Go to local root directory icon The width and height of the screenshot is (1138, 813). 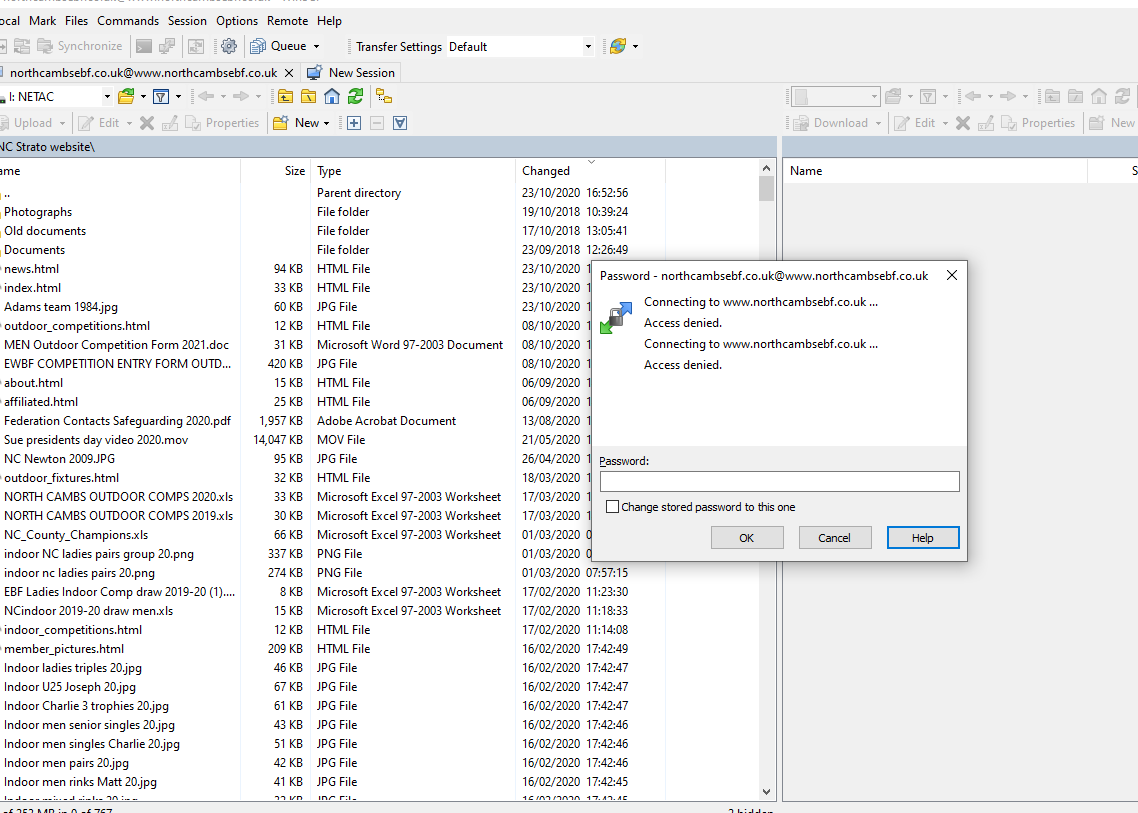tap(309, 96)
